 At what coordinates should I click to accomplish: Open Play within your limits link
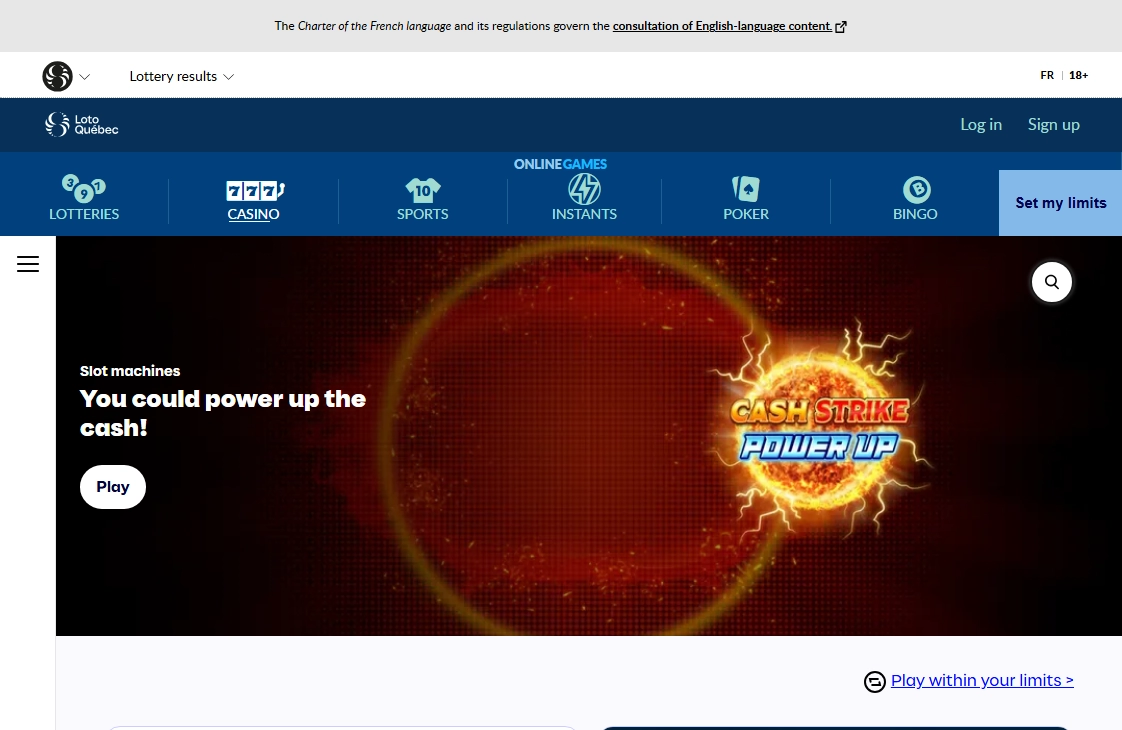click(x=982, y=680)
